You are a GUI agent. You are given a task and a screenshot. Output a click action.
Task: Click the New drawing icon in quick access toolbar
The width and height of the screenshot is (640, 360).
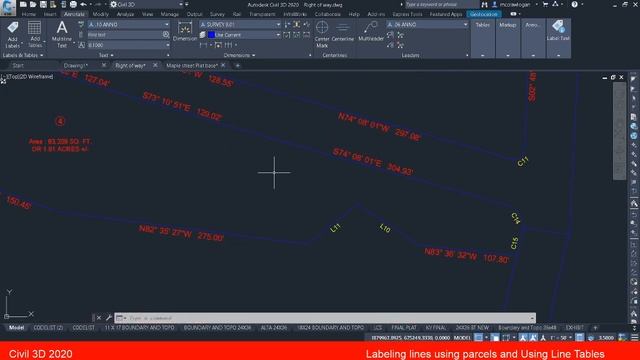[x=23, y=4]
